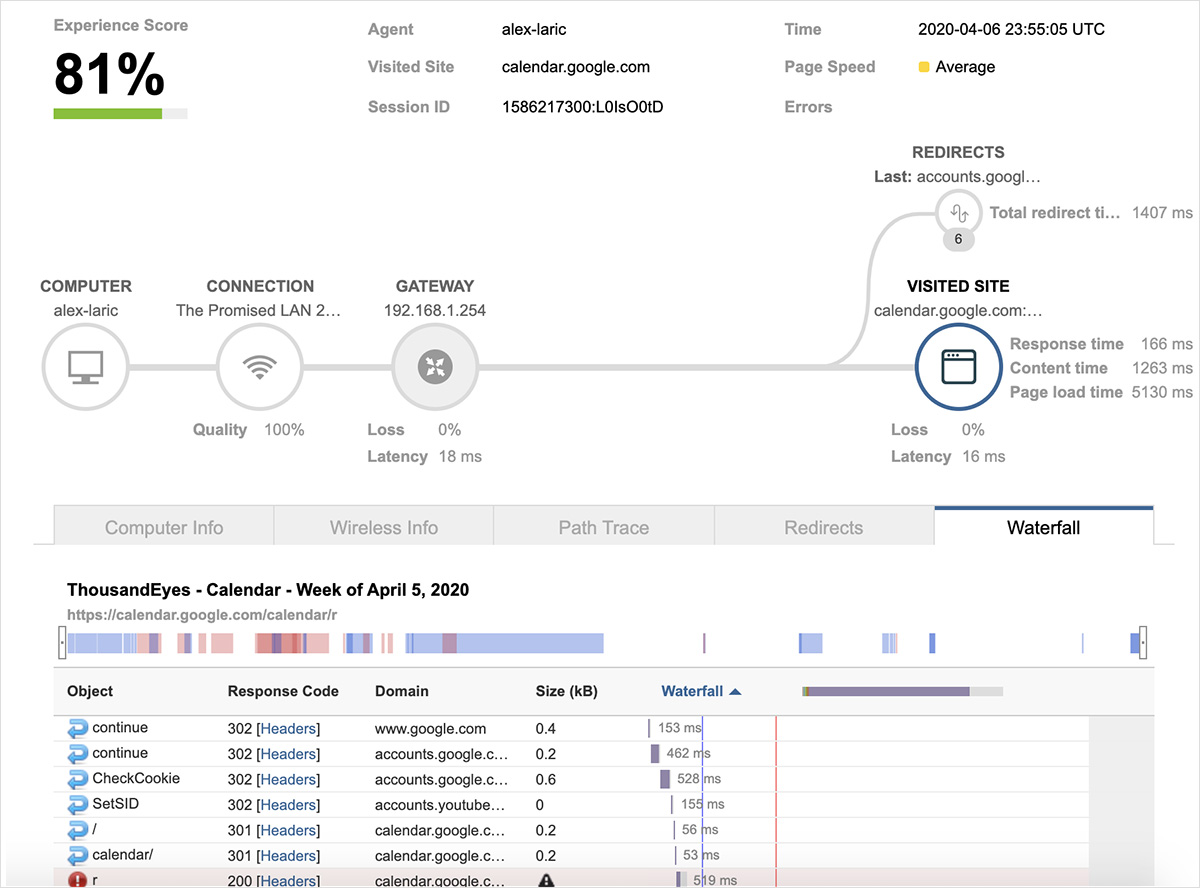Open the Computer Info tab
This screenshot has width=1200, height=888.
(164, 527)
